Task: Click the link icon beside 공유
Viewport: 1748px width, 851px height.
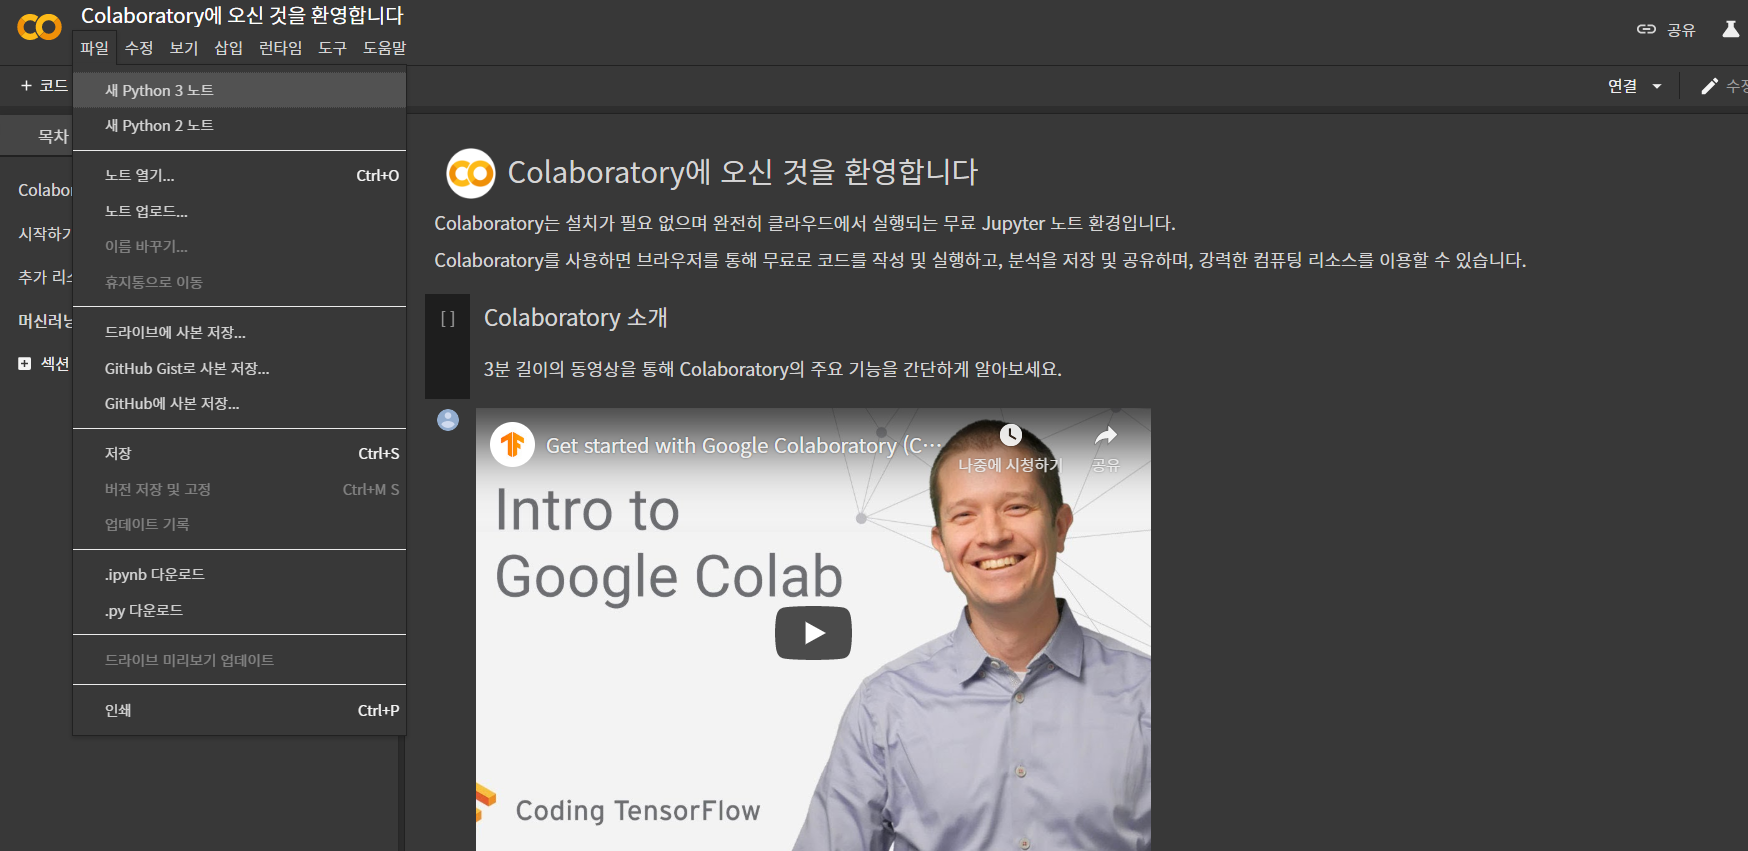Action: 1646,29
